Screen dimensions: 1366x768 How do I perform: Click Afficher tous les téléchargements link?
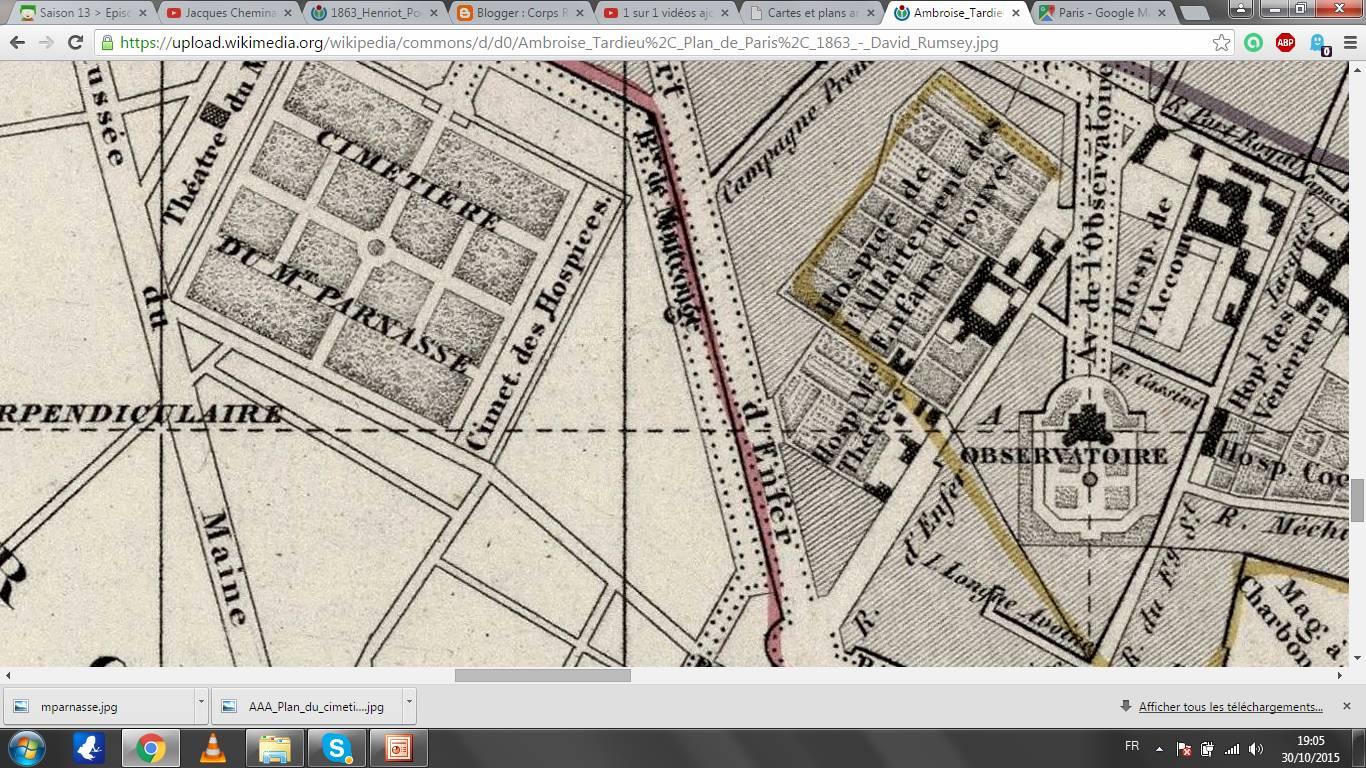click(1230, 706)
